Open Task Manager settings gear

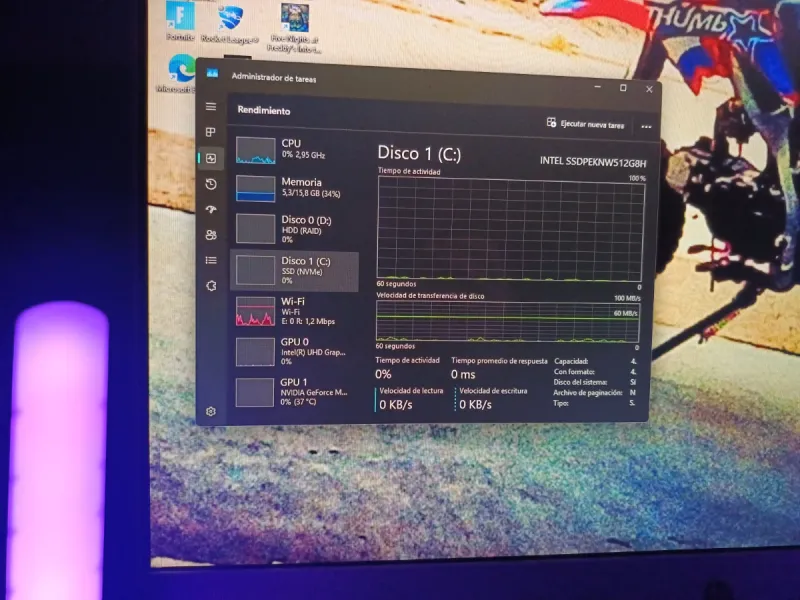click(x=211, y=411)
